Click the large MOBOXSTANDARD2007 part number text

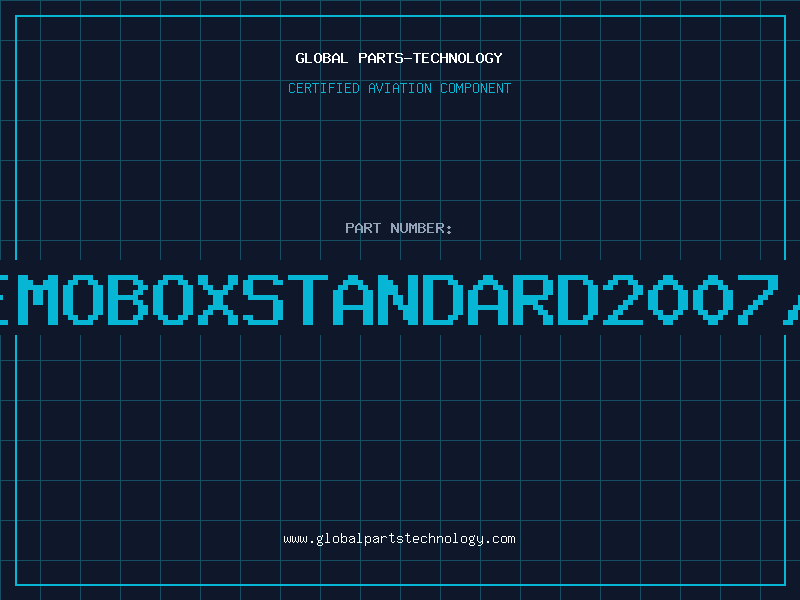coord(400,299)
